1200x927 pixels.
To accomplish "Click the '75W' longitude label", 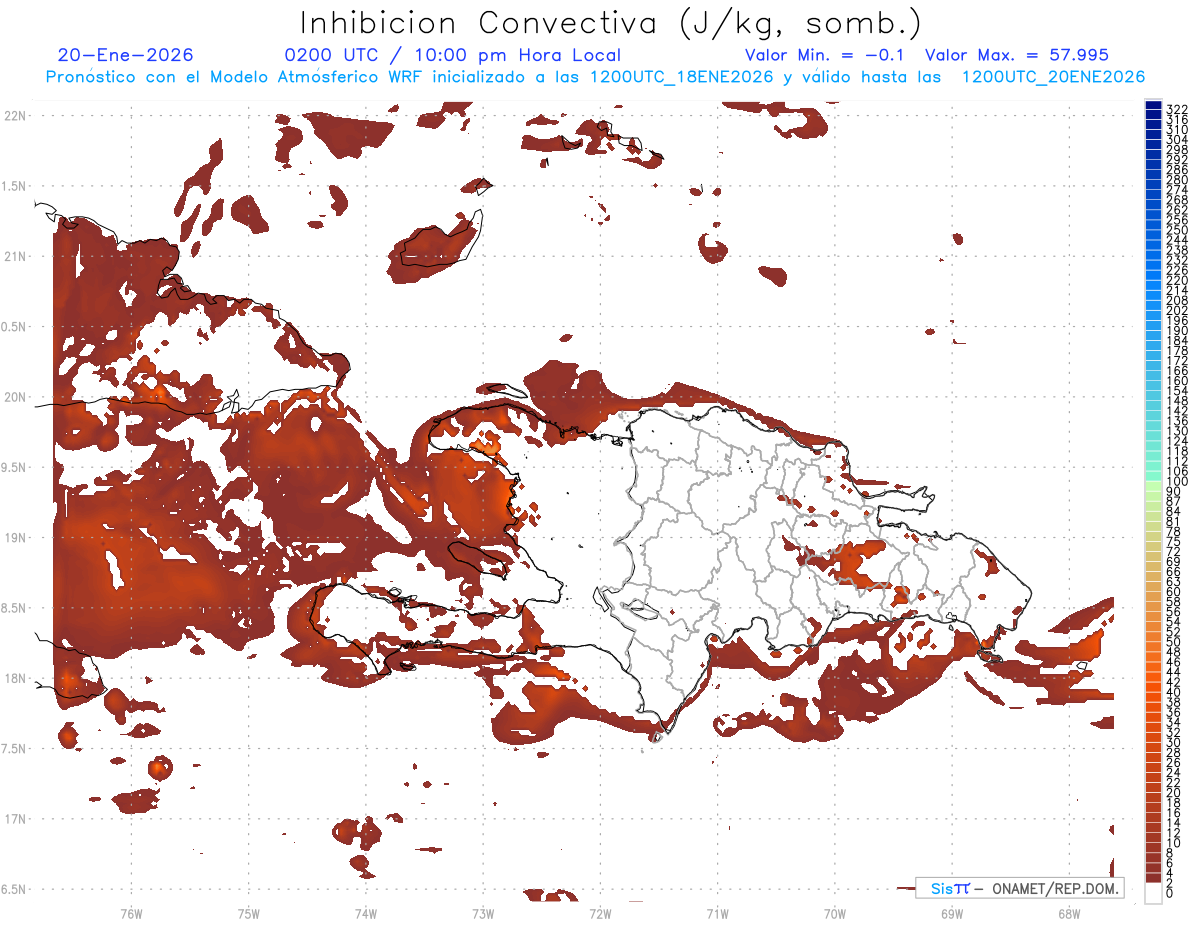I will click(248, 913).
